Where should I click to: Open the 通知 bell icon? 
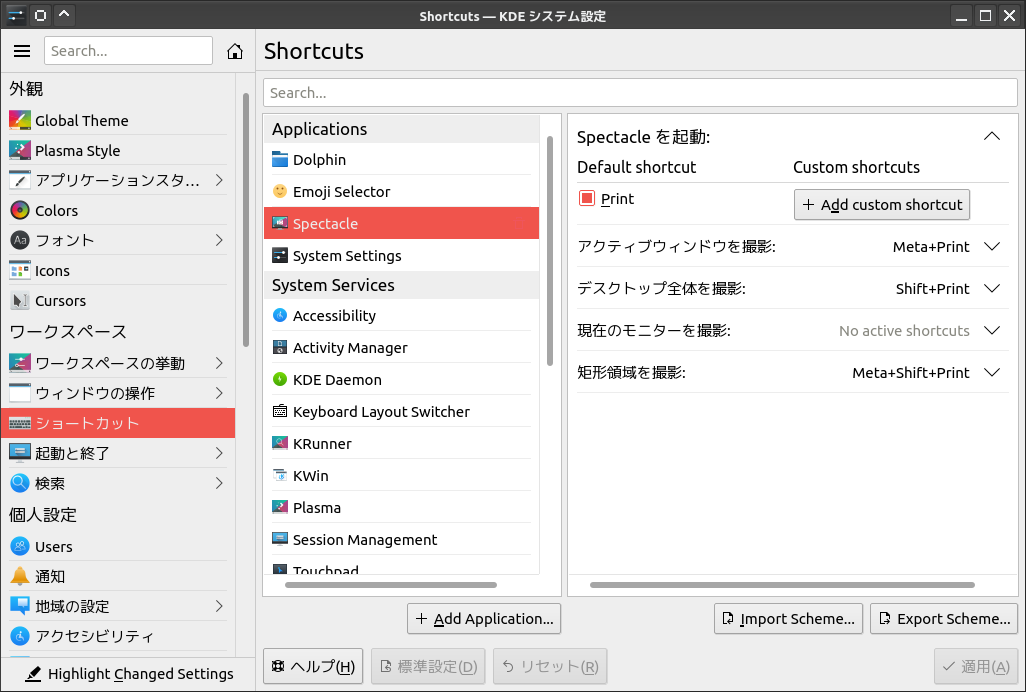click(20, 576)
